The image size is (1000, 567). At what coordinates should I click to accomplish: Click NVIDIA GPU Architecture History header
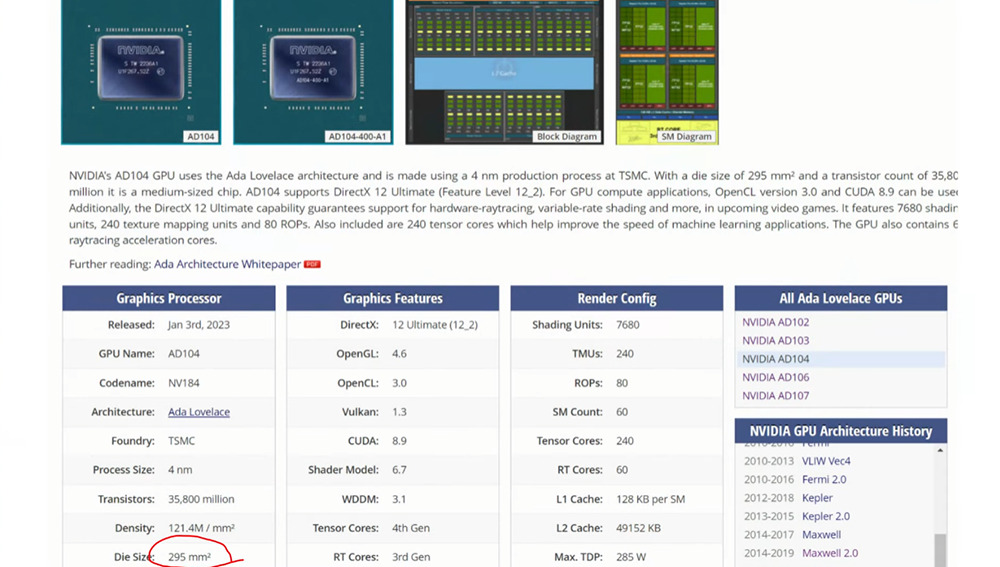point(841,431)
